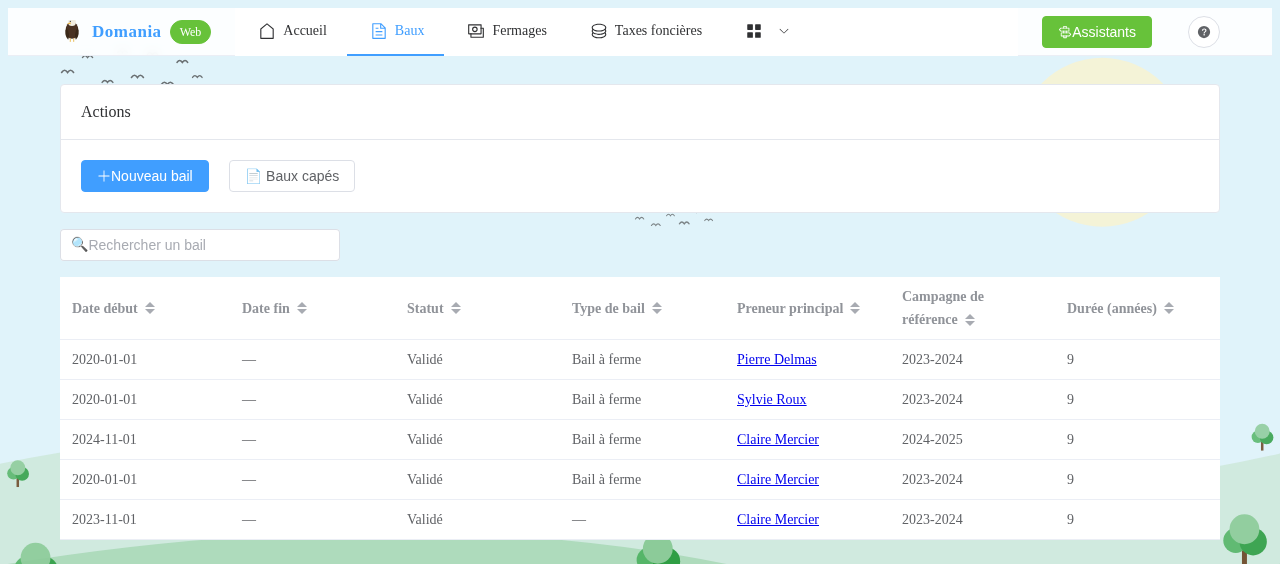1280x564 pixels.
Task: Focus the Rechercher un bail search field
Action: point(200,245)
